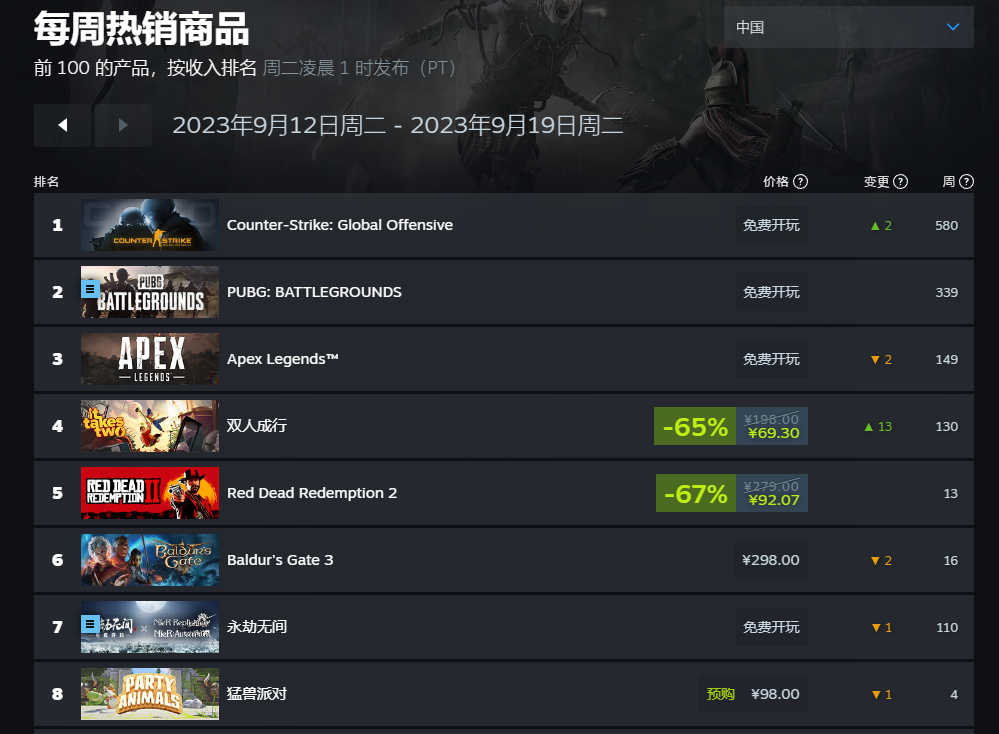Click the help icon beside 周 column
The height and width of the screenshot is (734, 999).
[x=967, y=182]
